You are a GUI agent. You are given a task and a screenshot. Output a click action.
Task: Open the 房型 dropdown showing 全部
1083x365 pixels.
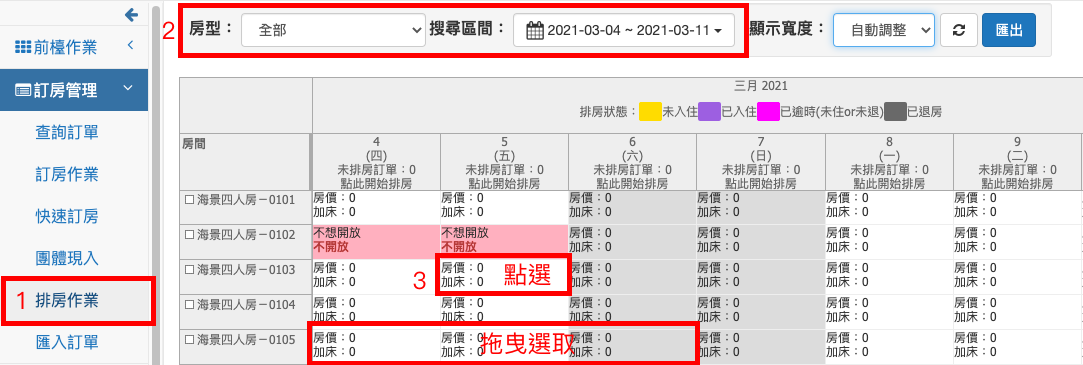pyautogui.click(x=333, y=30)
